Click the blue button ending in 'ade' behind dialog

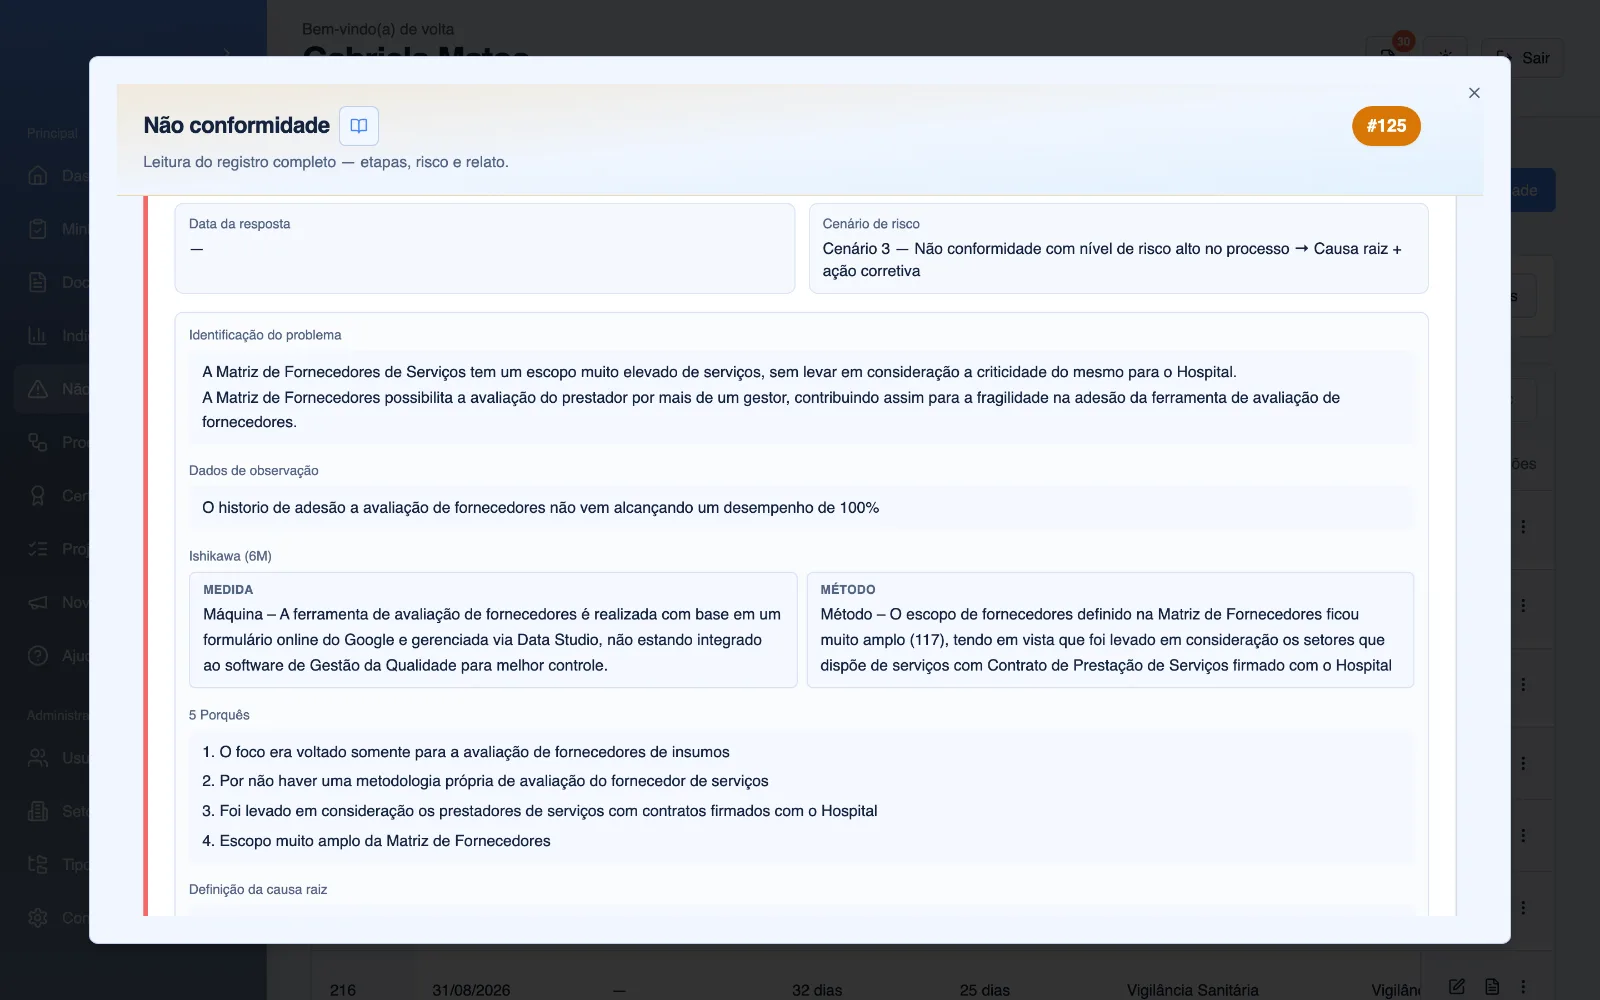coord(1532,190)
